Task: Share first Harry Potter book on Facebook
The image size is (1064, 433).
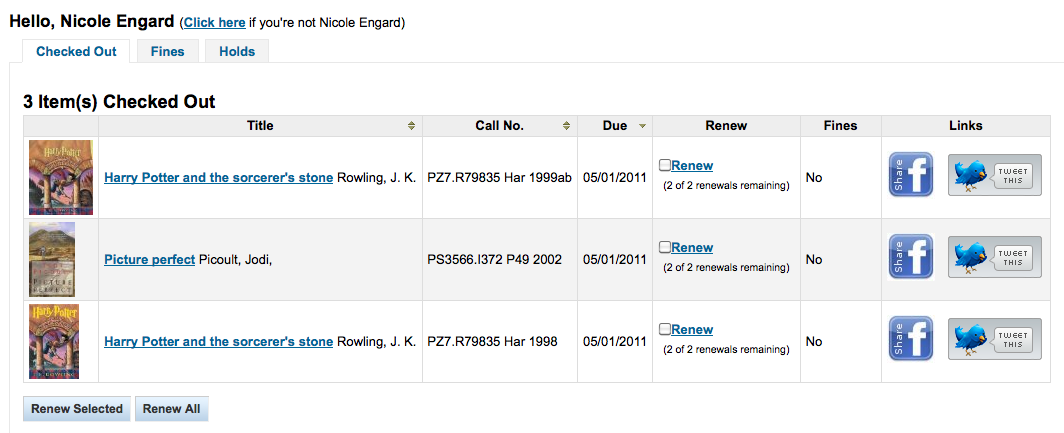Action: click(911, 174)
